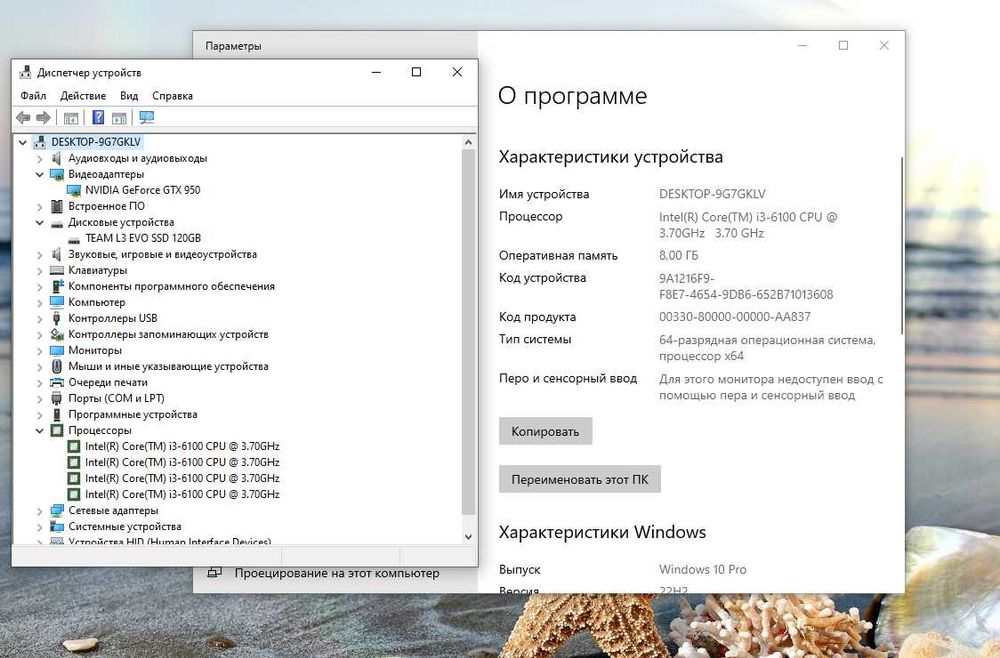Viewport: 1000px width, 658px height.
Task: Maximize the Диспетчер устройств window
Action: (416, 72)
